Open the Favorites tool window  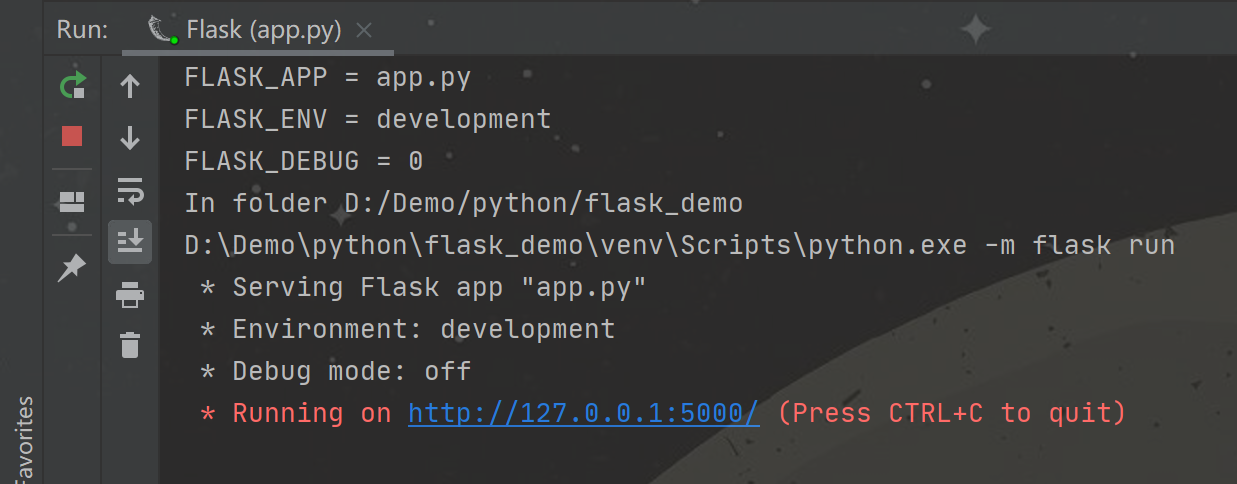(x=24, y=440)
